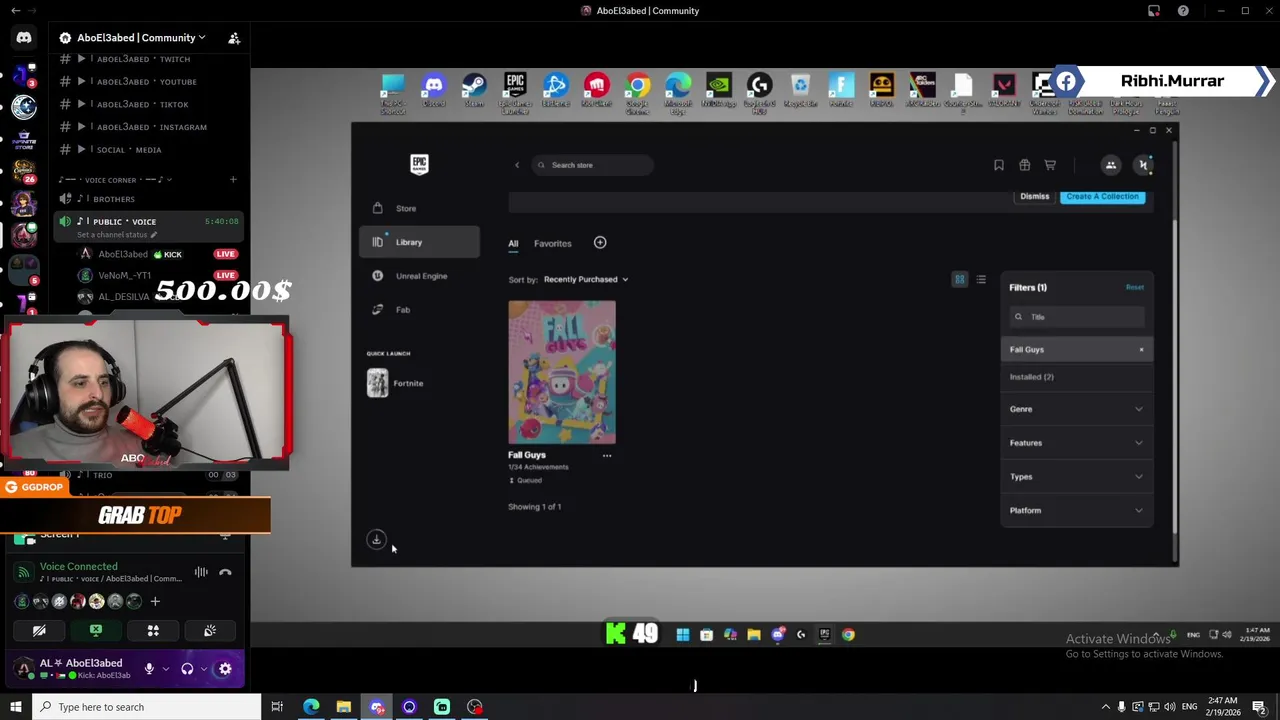Expand the Features filter section
The image size is (1280, 720).
pyautogui.click(x=1077, y=443)
